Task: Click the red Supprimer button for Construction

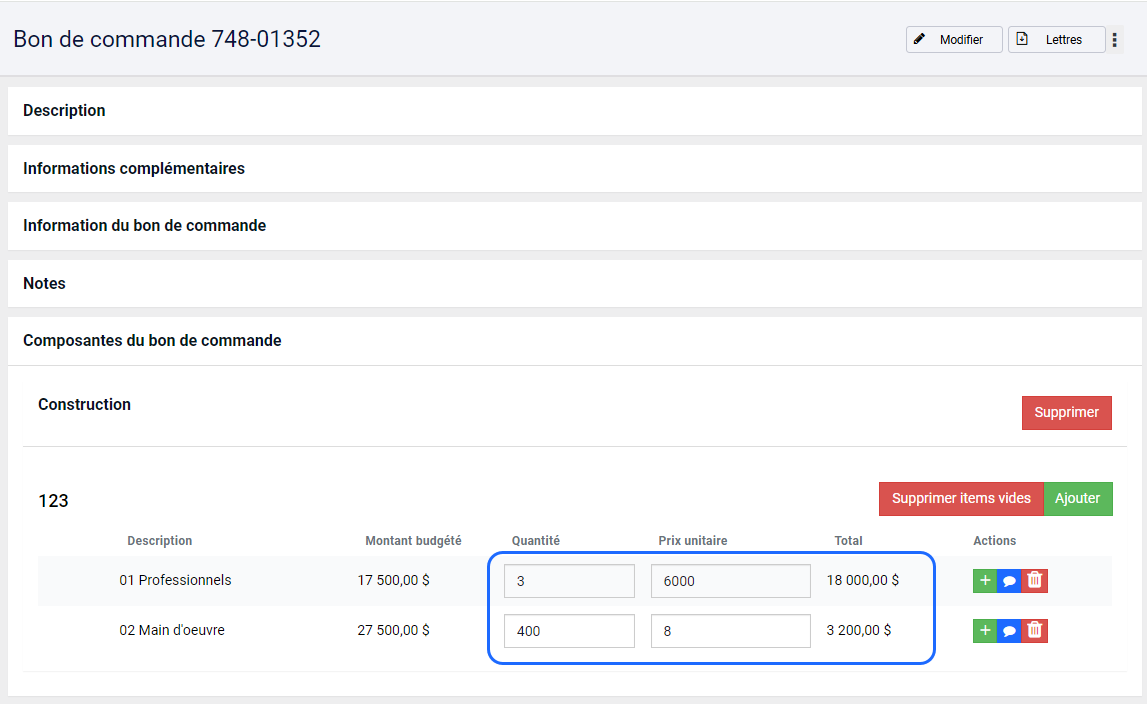Action: [1067, 413]
